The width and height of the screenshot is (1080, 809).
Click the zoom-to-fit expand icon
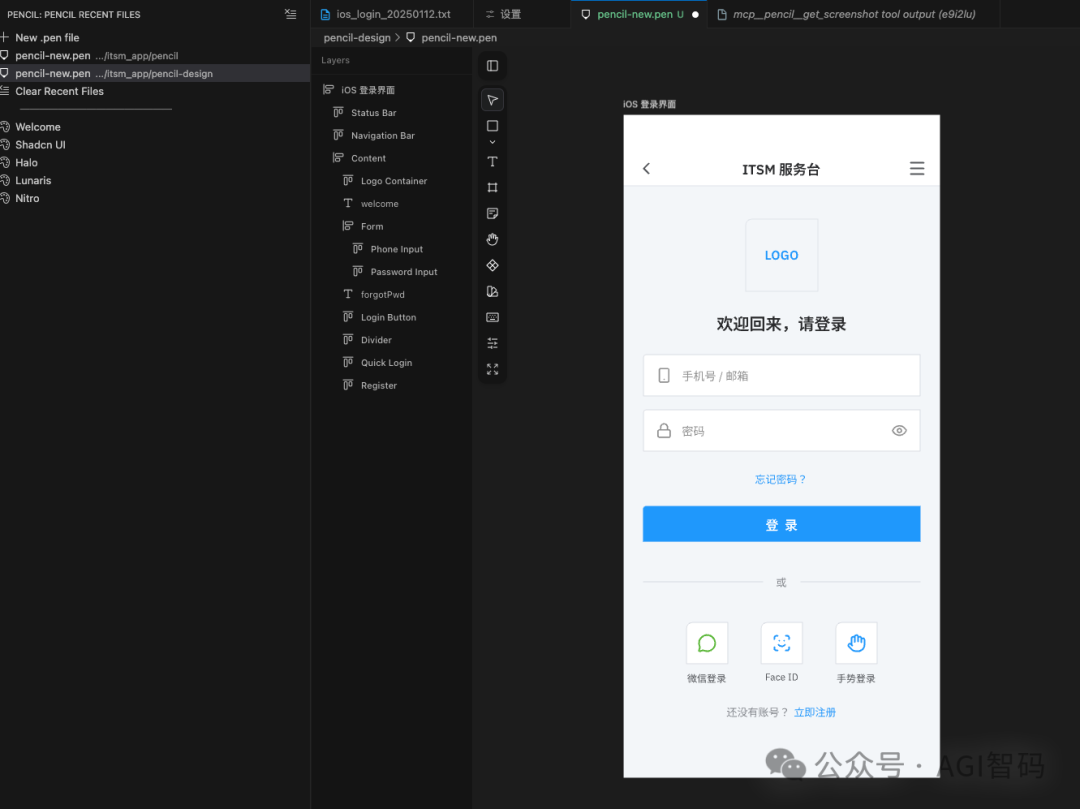pyautogui.click(x=492, y=369)
